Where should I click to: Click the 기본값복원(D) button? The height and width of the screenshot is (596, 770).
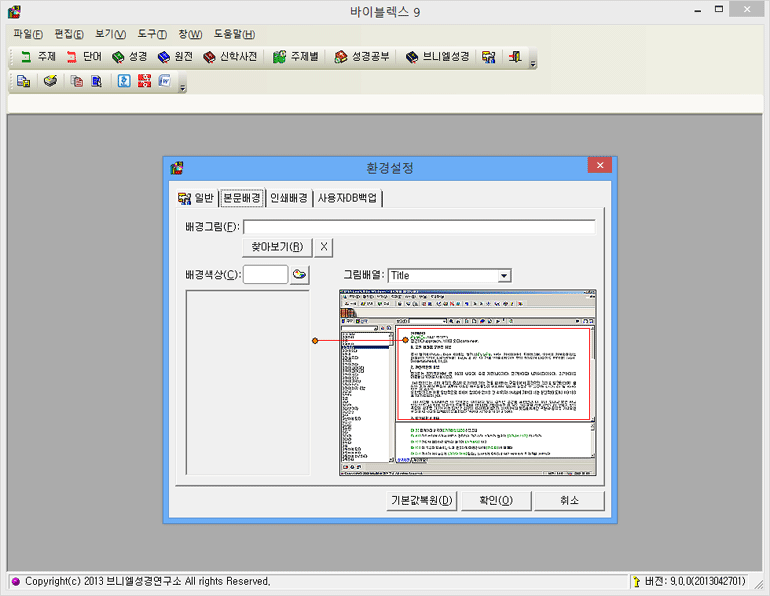pyautogui.click(x=422, y=501)
